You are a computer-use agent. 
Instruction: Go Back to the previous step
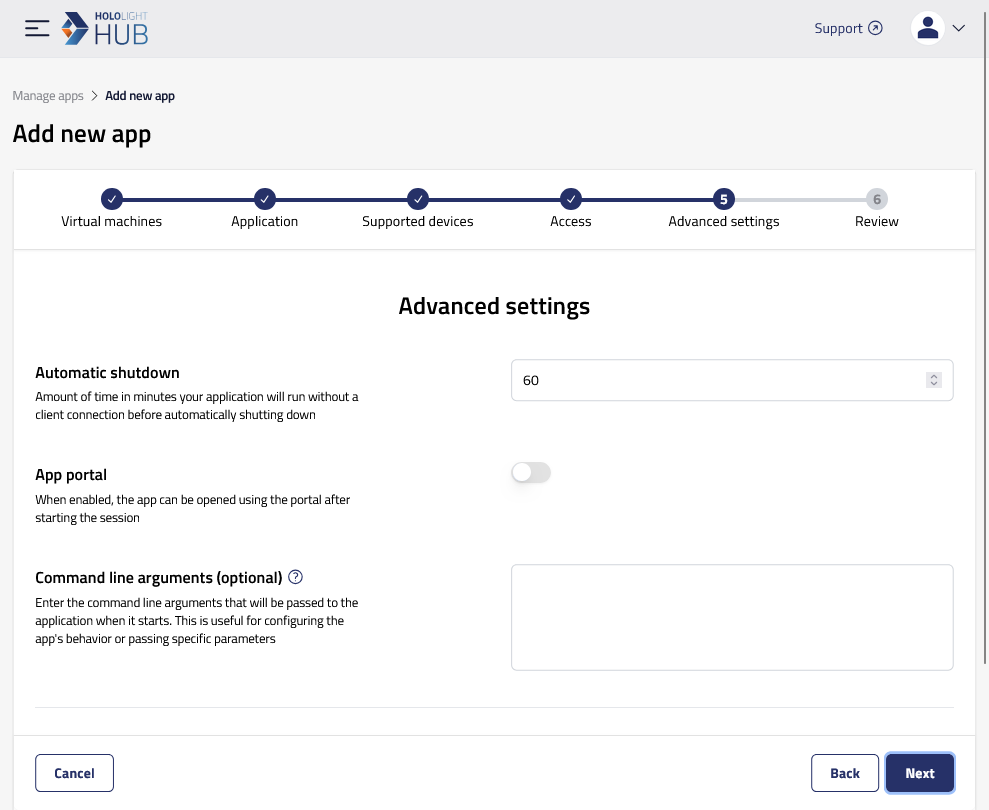point(845,773)
